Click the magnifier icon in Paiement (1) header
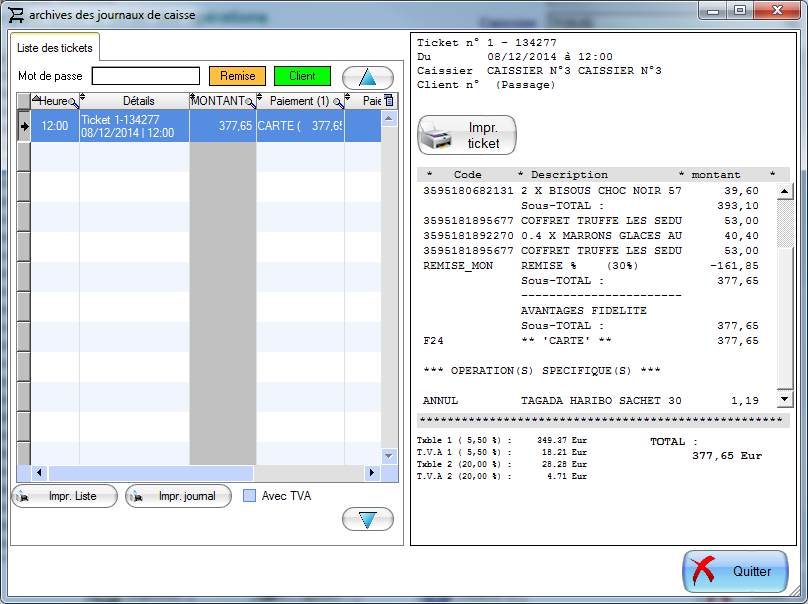 click(338, 102)
